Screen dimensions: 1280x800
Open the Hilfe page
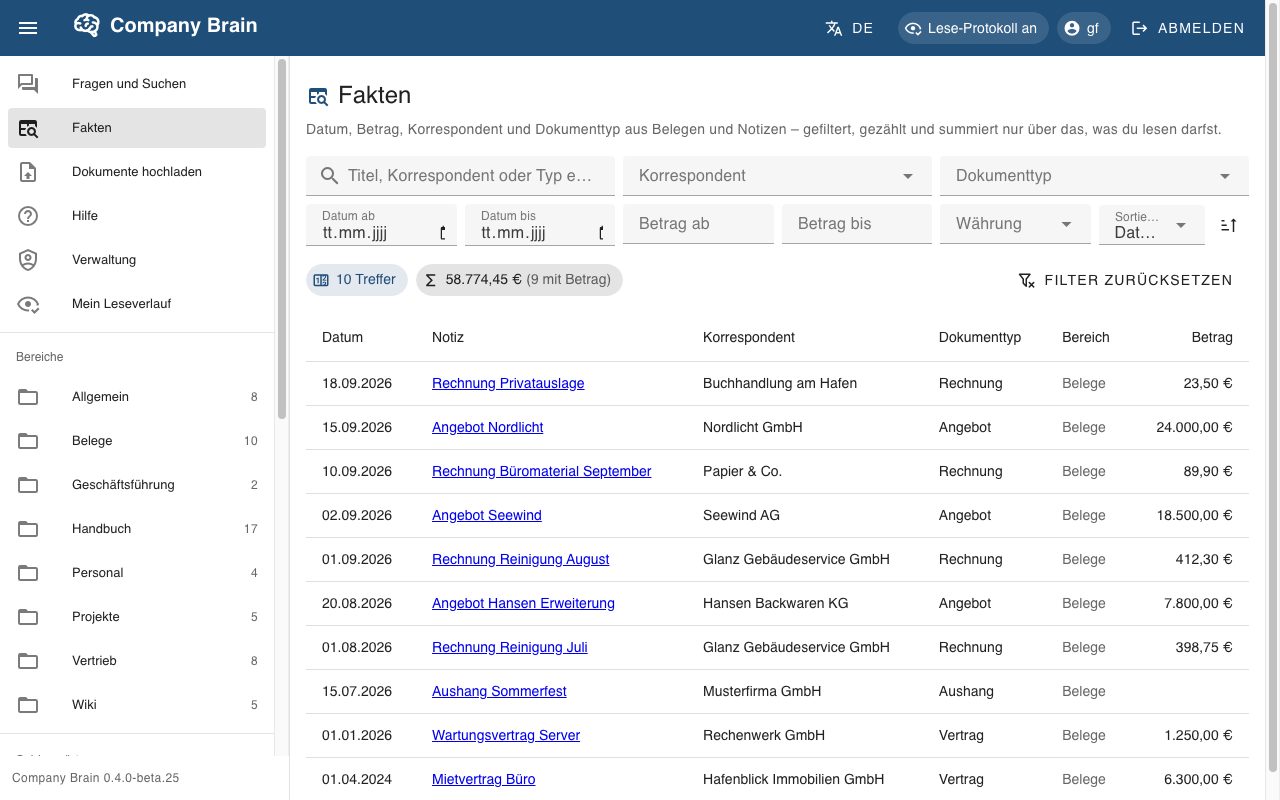point(137,216)
